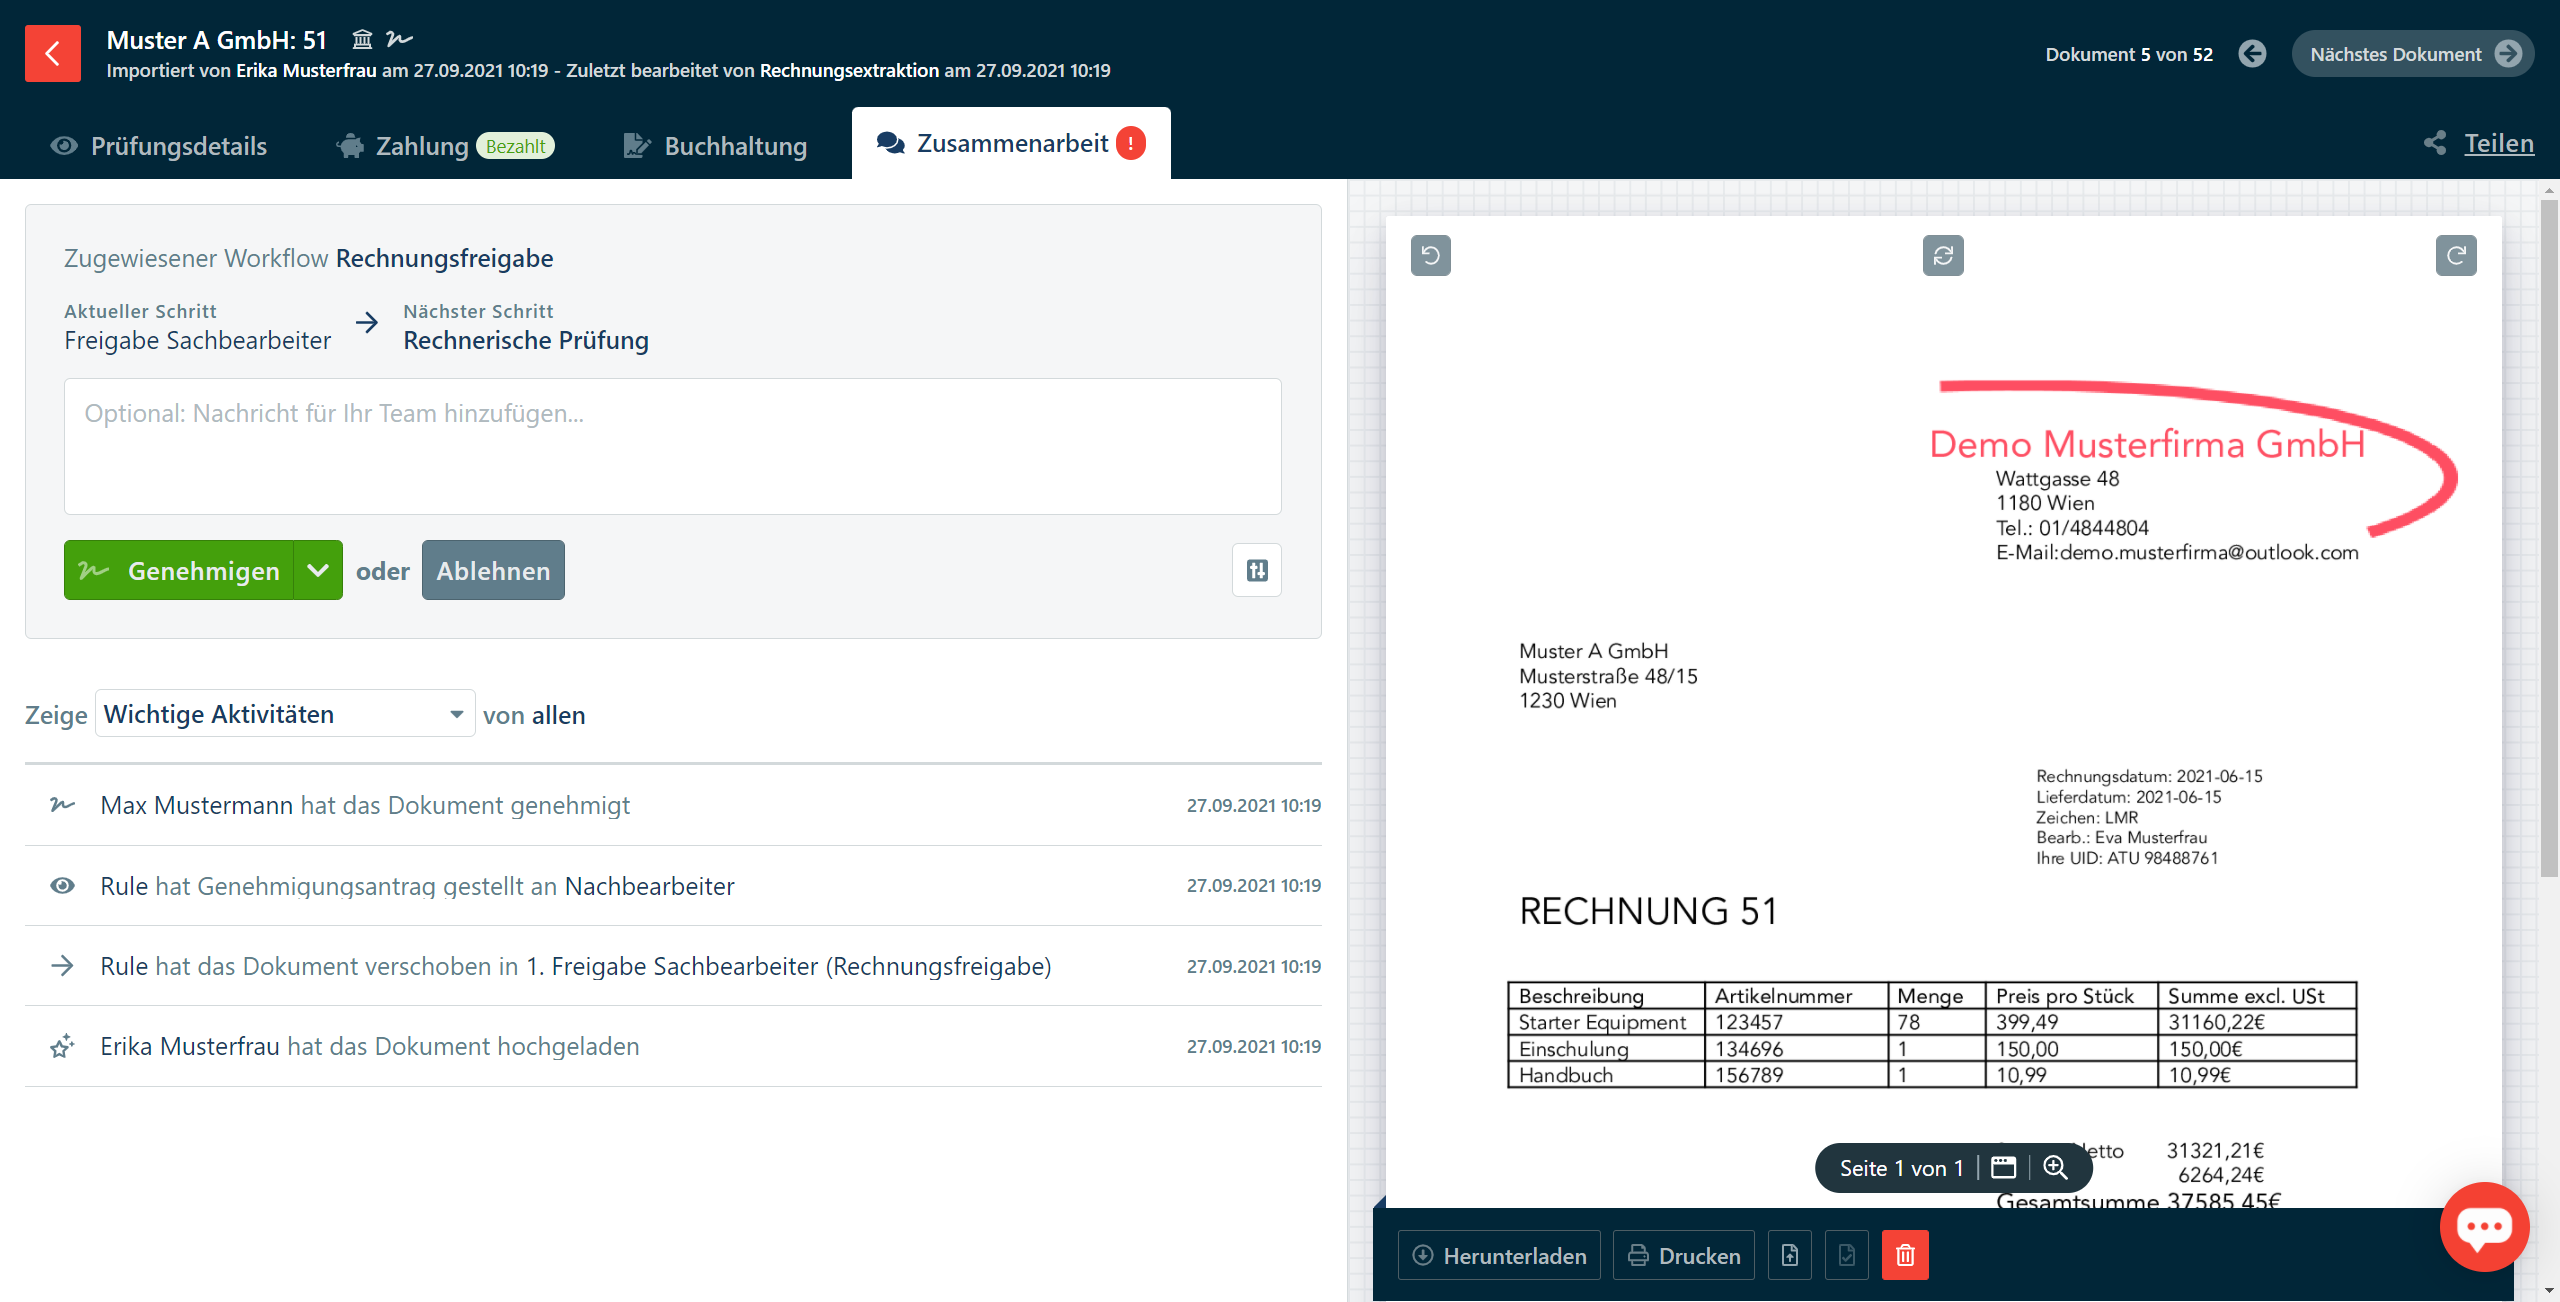Open the Buchhaltung tab
The width and height of the screenshot is (2560, 1302).
point(715,146)
